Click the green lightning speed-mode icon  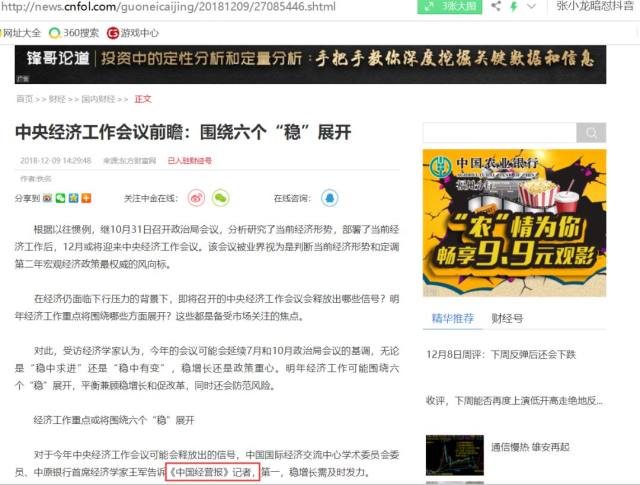click(514, 7)
